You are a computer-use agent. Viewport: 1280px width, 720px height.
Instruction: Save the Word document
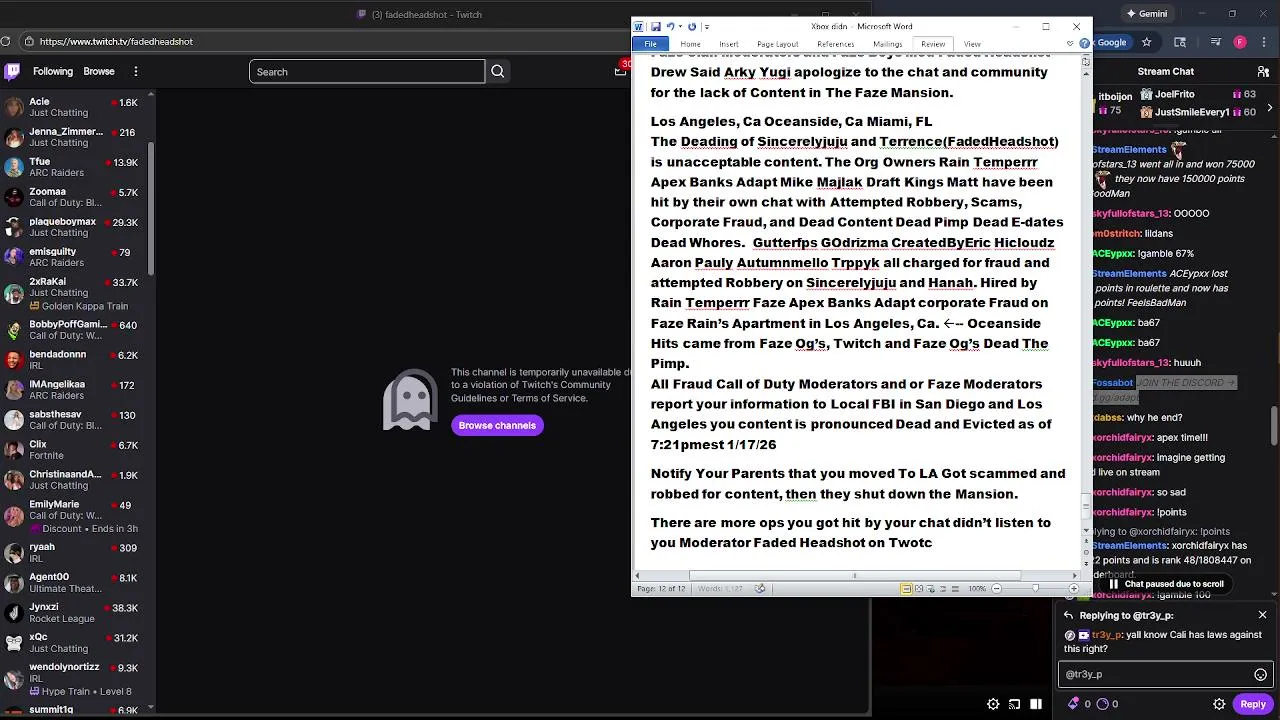coord(656,27)
